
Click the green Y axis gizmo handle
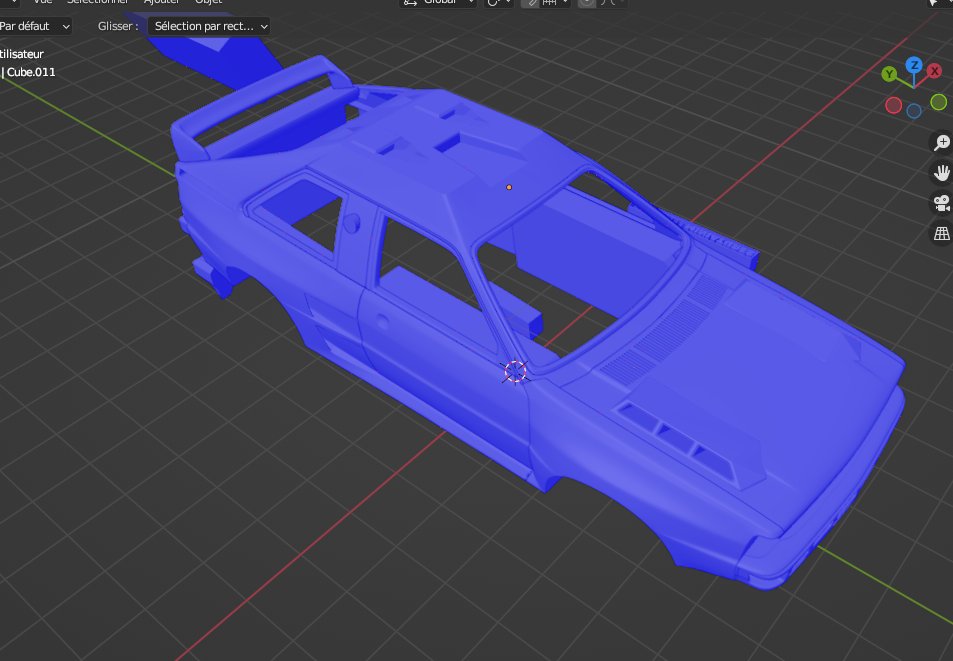(x=889, y=74)
